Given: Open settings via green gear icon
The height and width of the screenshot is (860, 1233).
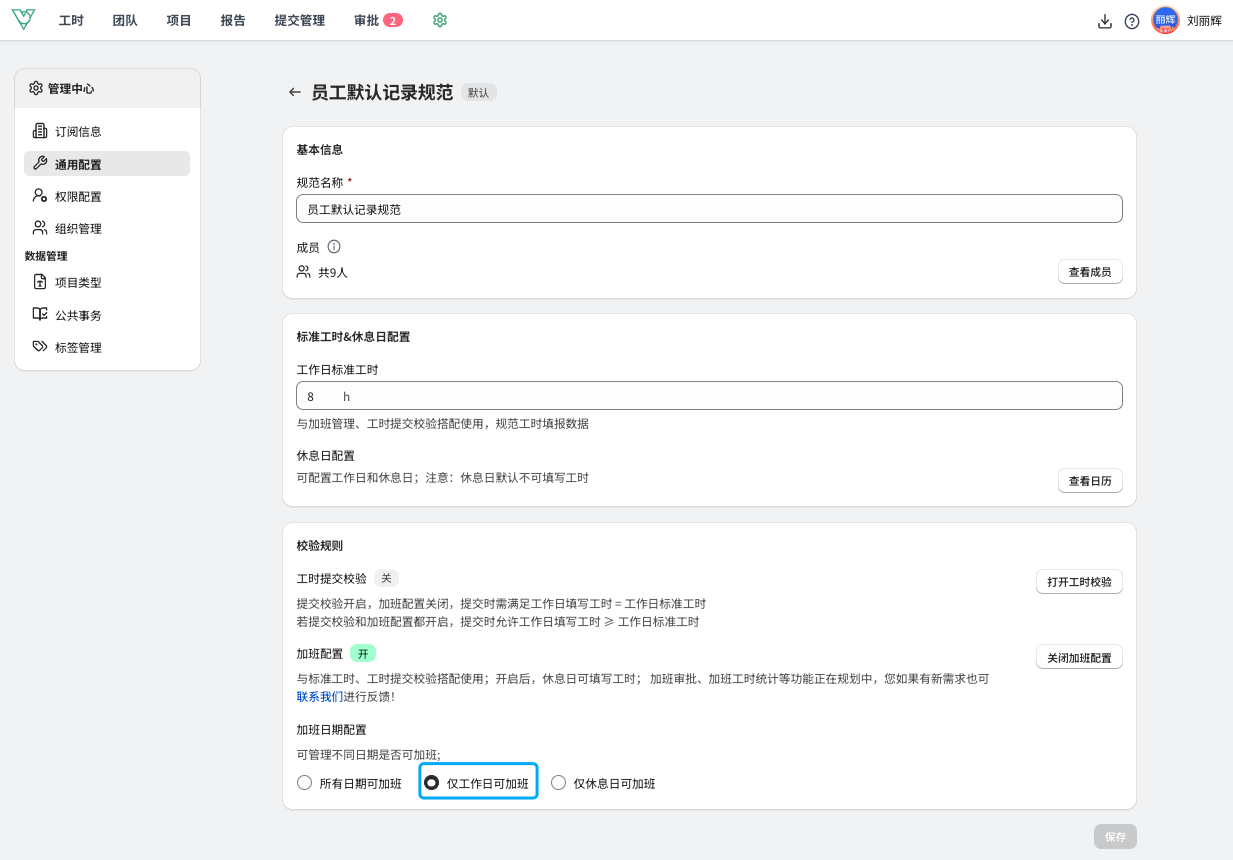Looking at the screenshot, I should click(x=440, y=20).
